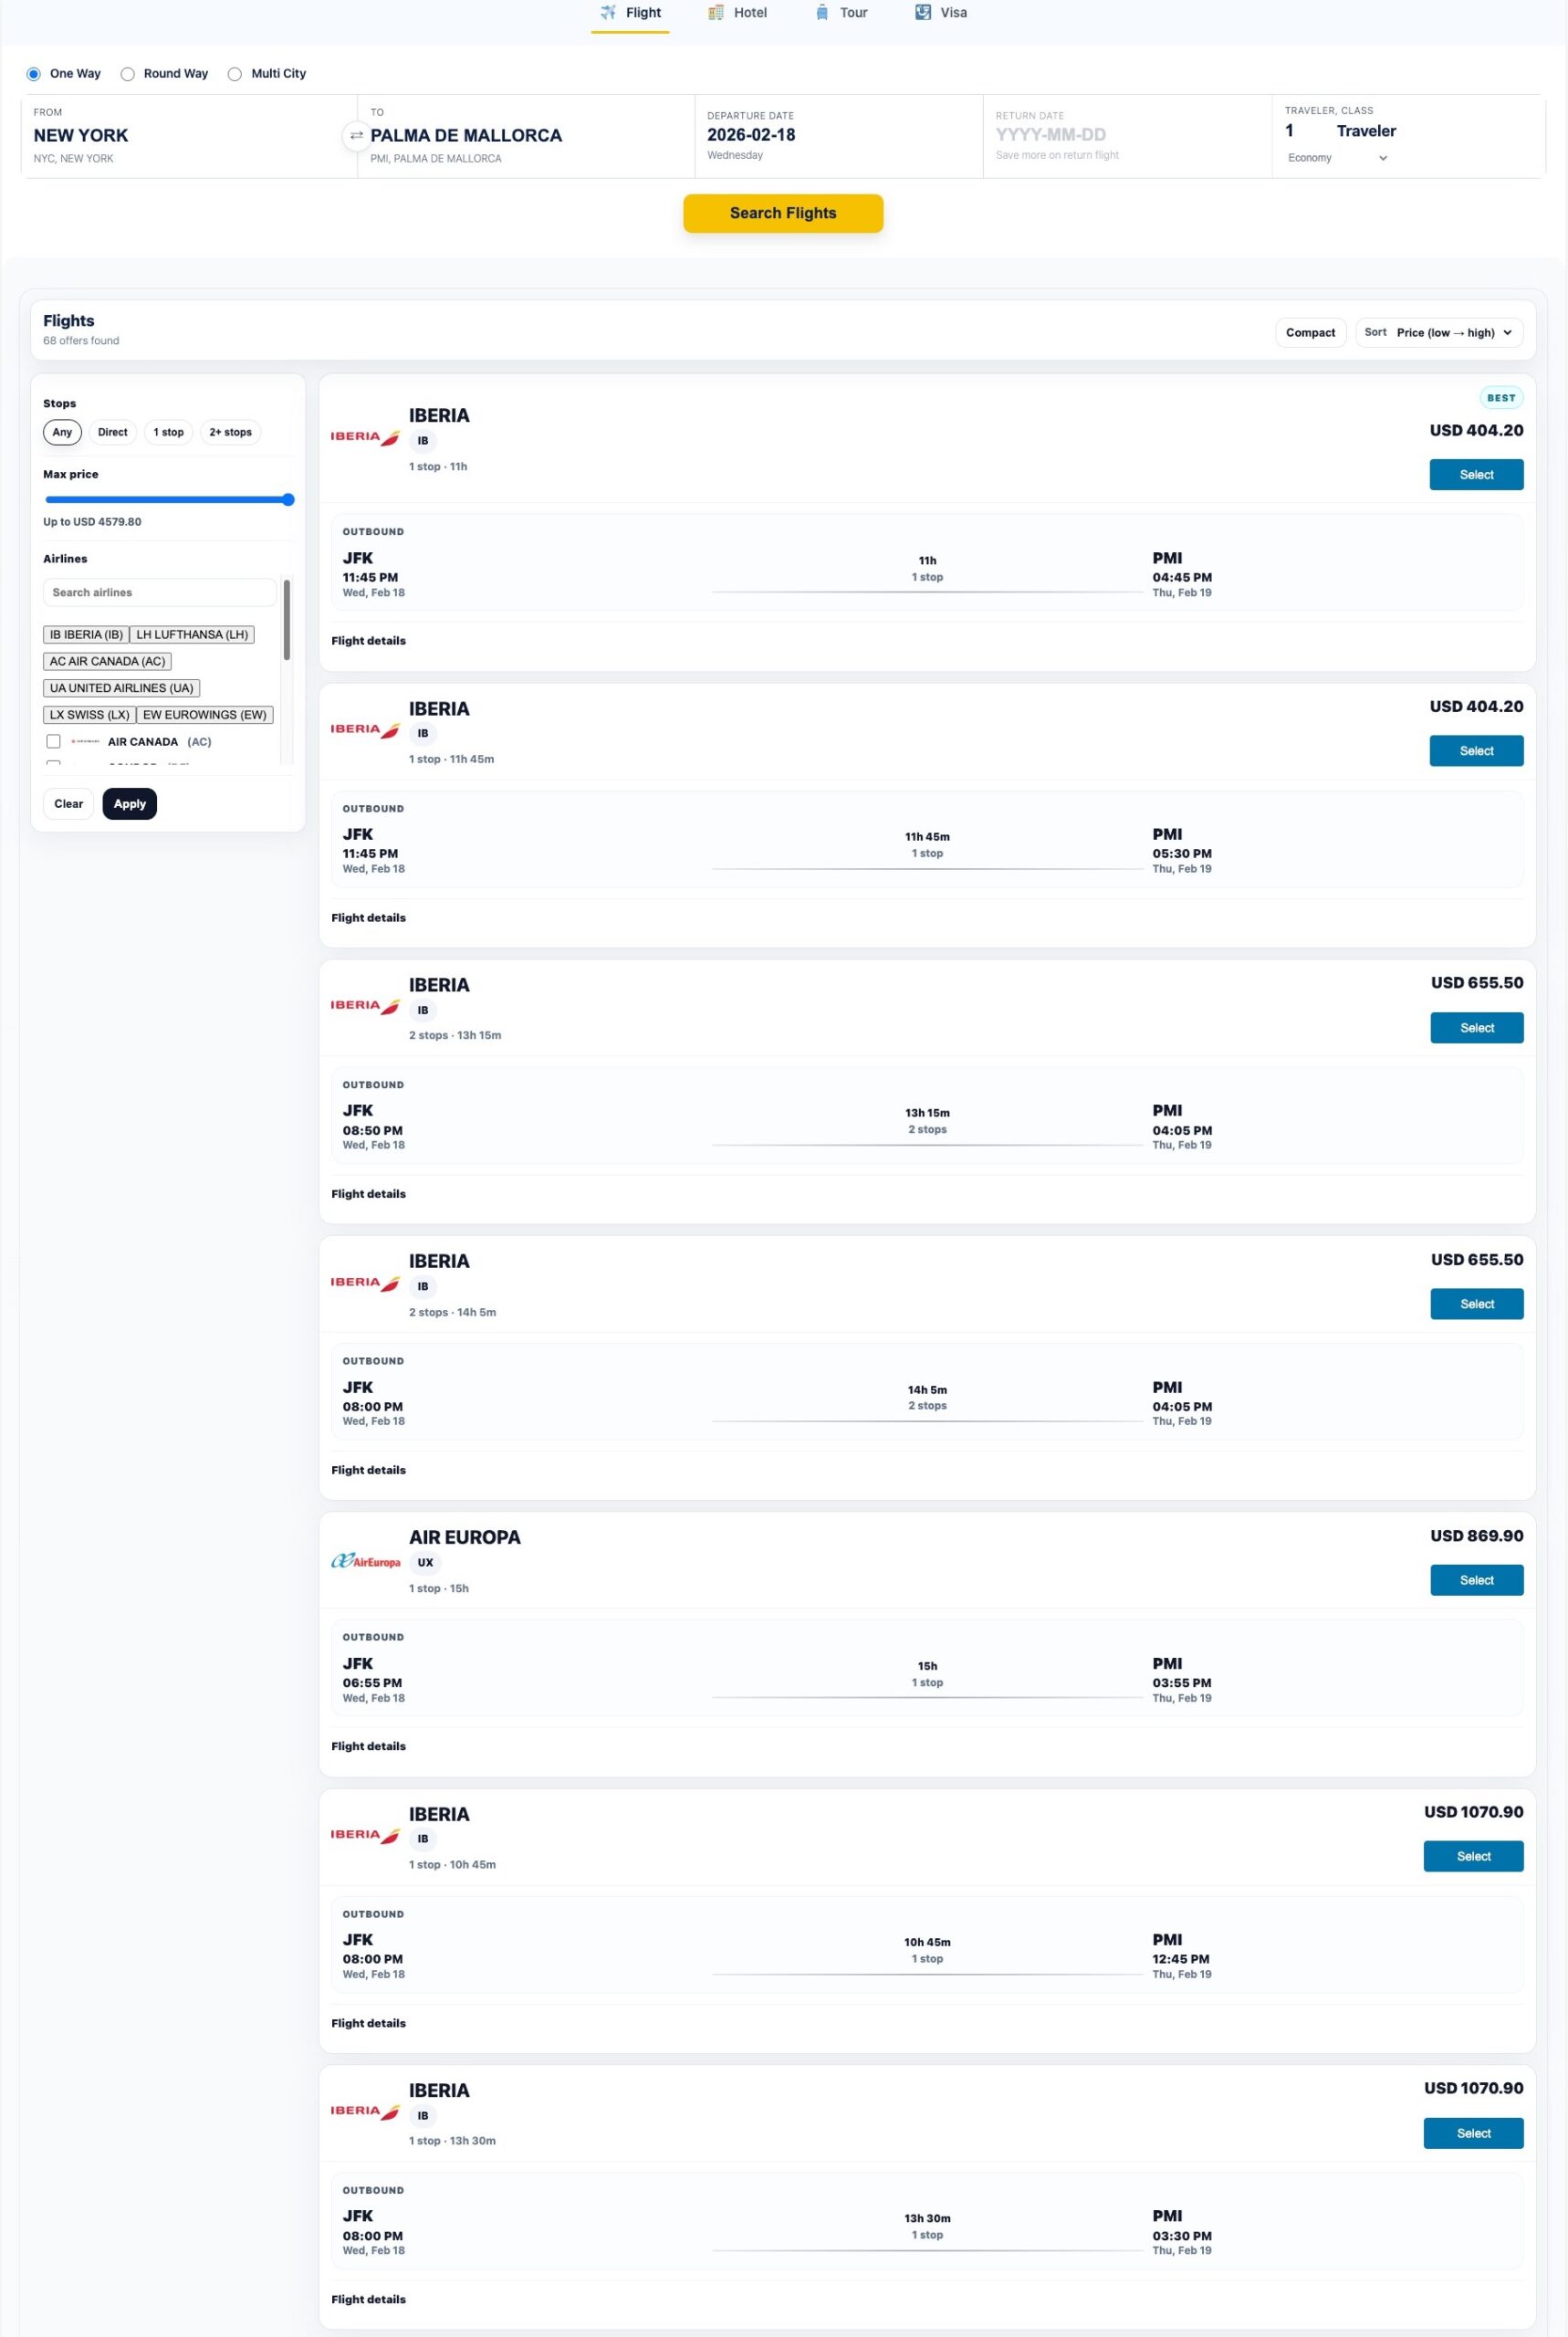Click the Tour suitcase icon
The height and width of the screenshot is (2337, 1568).
pos(821,12)
